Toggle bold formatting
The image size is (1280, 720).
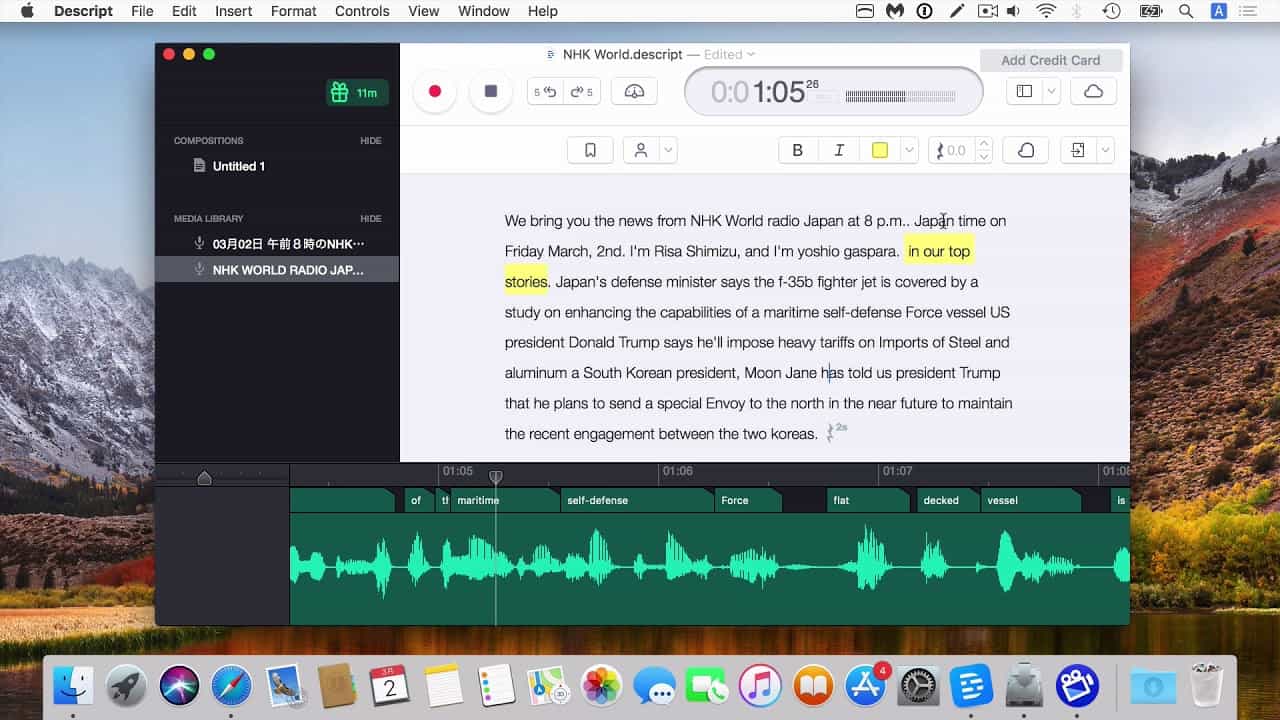click(x=797, y=149)
